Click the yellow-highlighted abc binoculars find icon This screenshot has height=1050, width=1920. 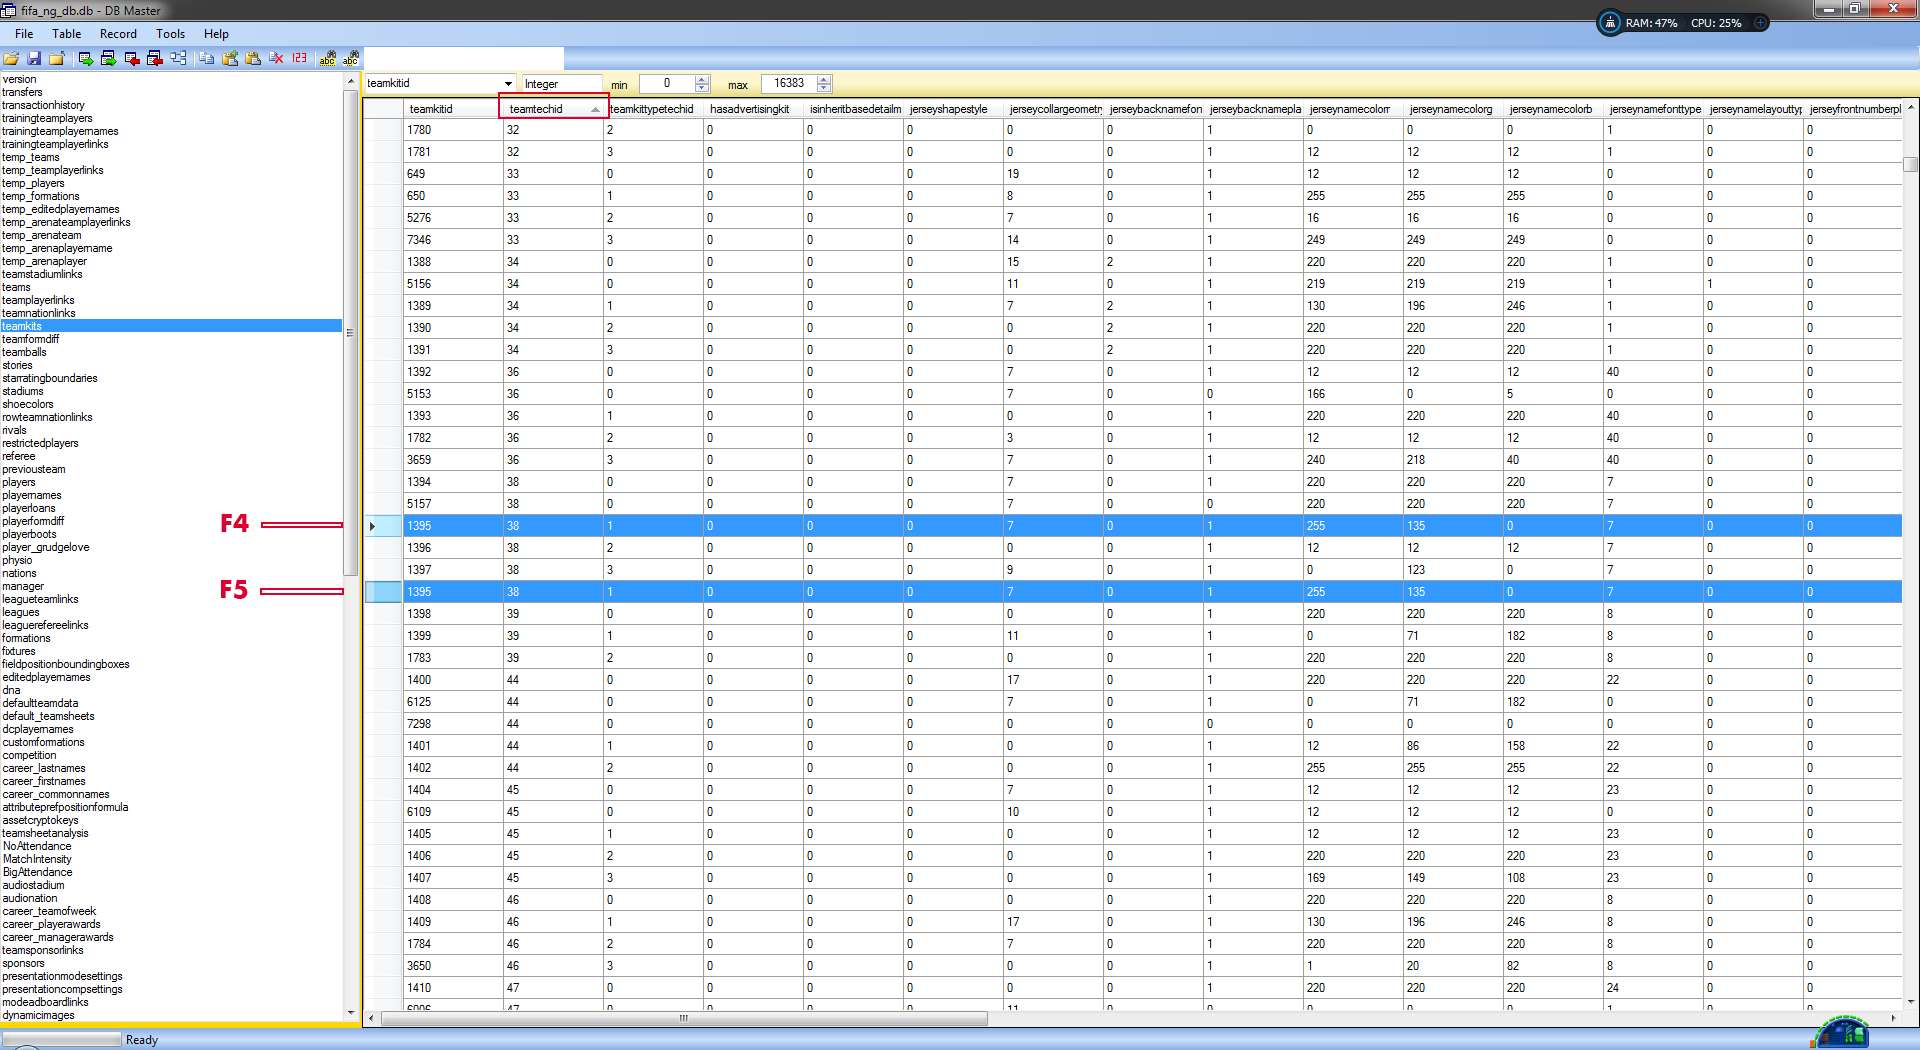click(327, 59)
